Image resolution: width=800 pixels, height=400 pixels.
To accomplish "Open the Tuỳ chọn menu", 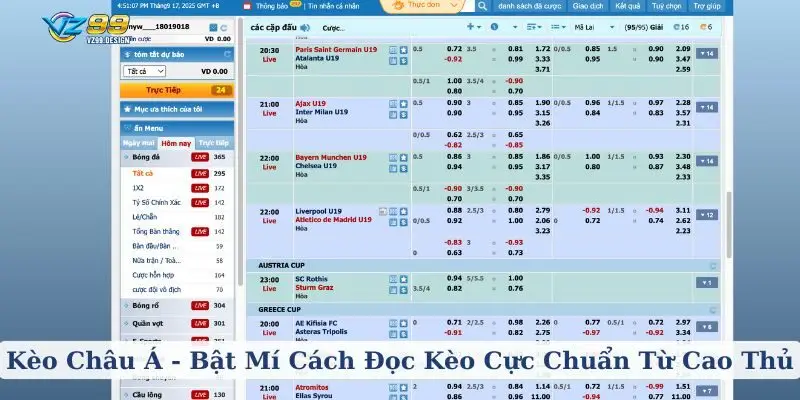I will click(666, 6).
